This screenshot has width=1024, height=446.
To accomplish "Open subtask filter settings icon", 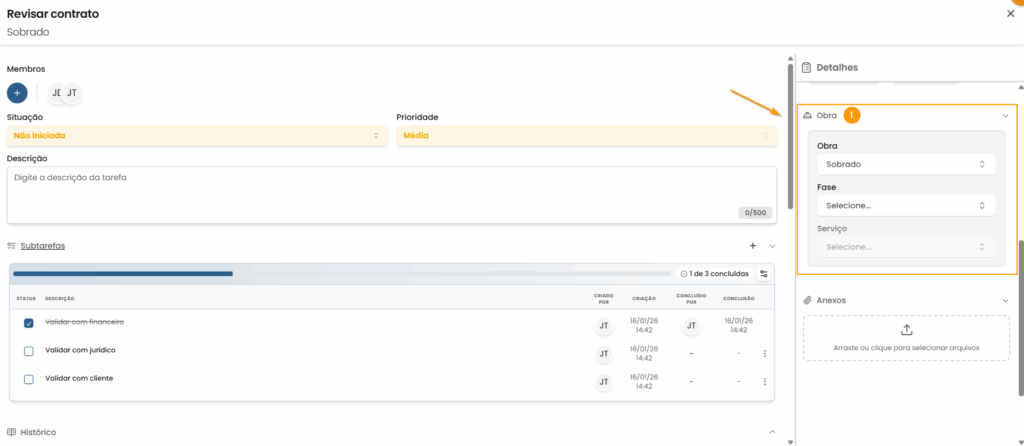I will tap(764, 274).
